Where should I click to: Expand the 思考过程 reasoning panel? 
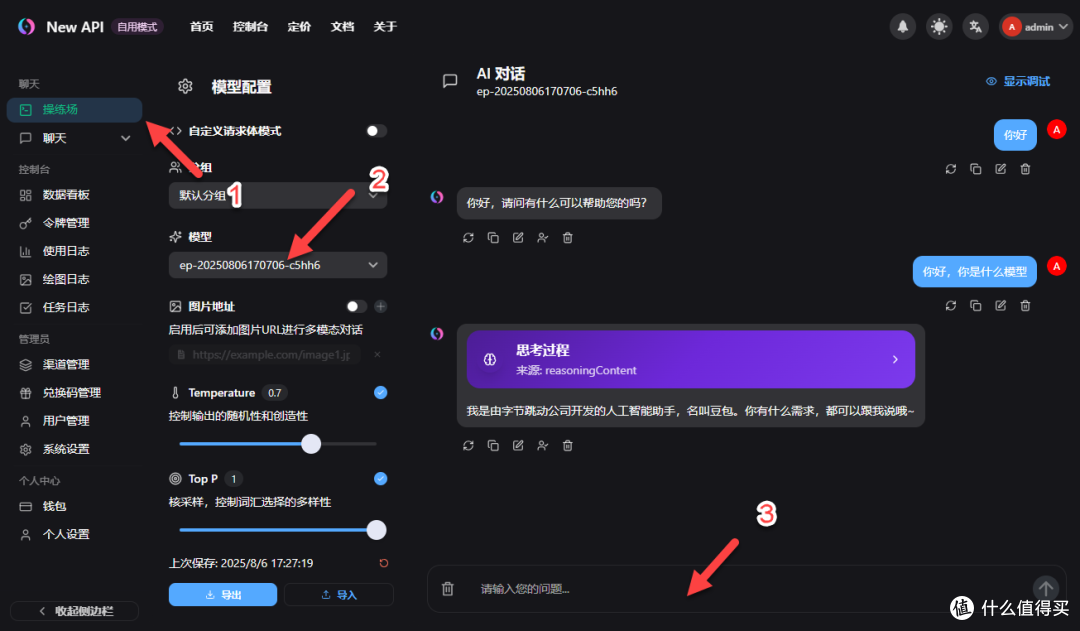click(691, 360)
